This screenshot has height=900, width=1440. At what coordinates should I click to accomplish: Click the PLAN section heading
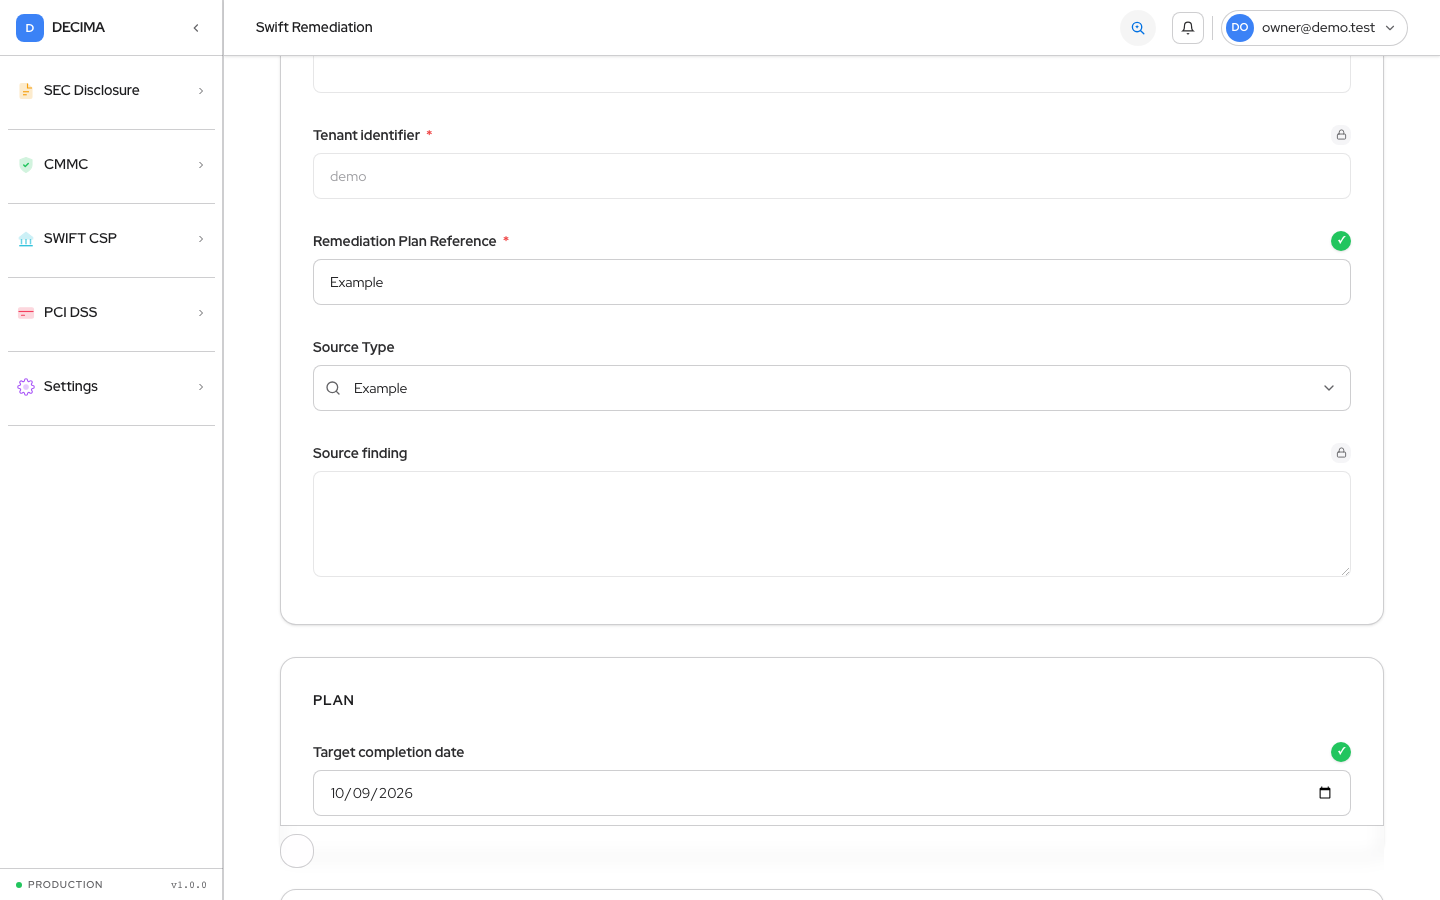(333, 700)
